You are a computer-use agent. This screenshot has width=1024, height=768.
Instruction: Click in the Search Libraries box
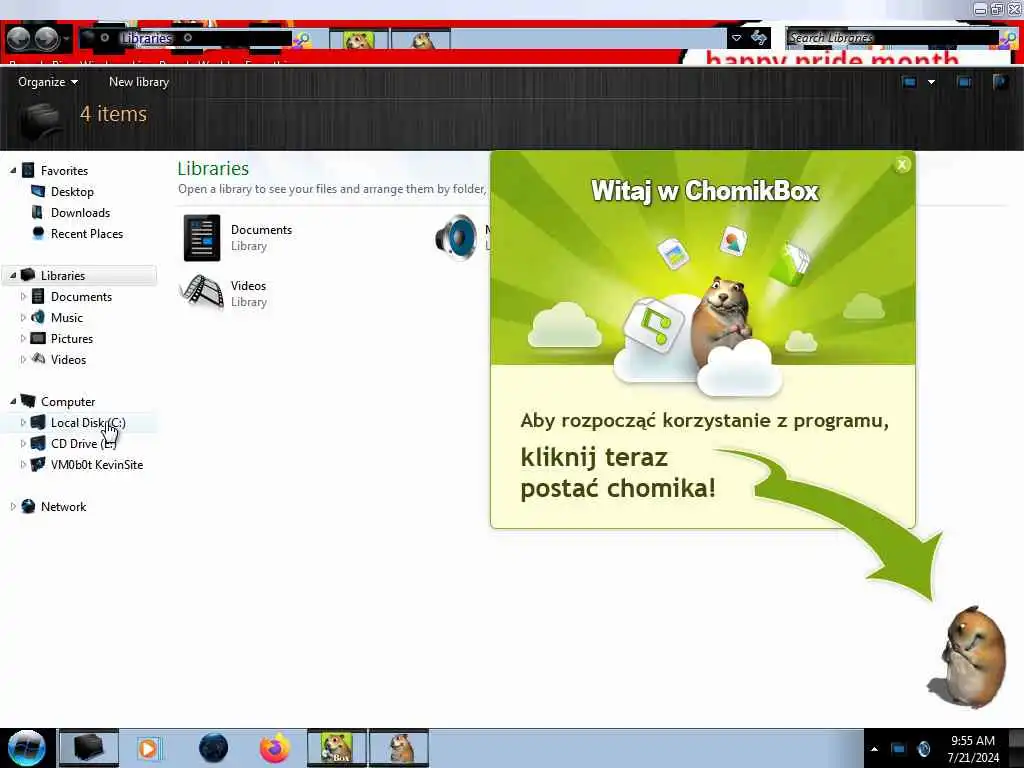891,38
